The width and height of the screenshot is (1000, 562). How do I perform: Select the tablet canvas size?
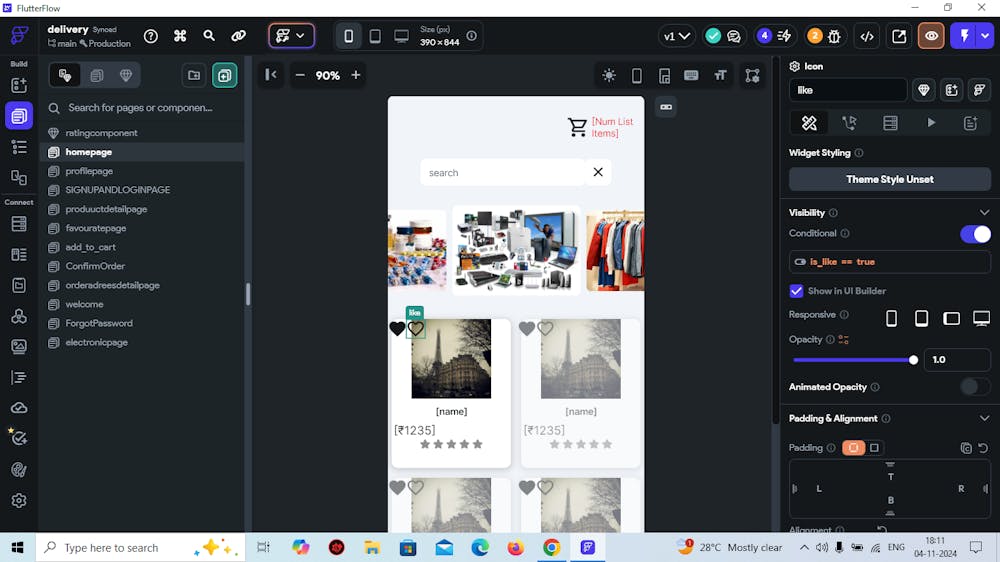click(x=375, y=36)
